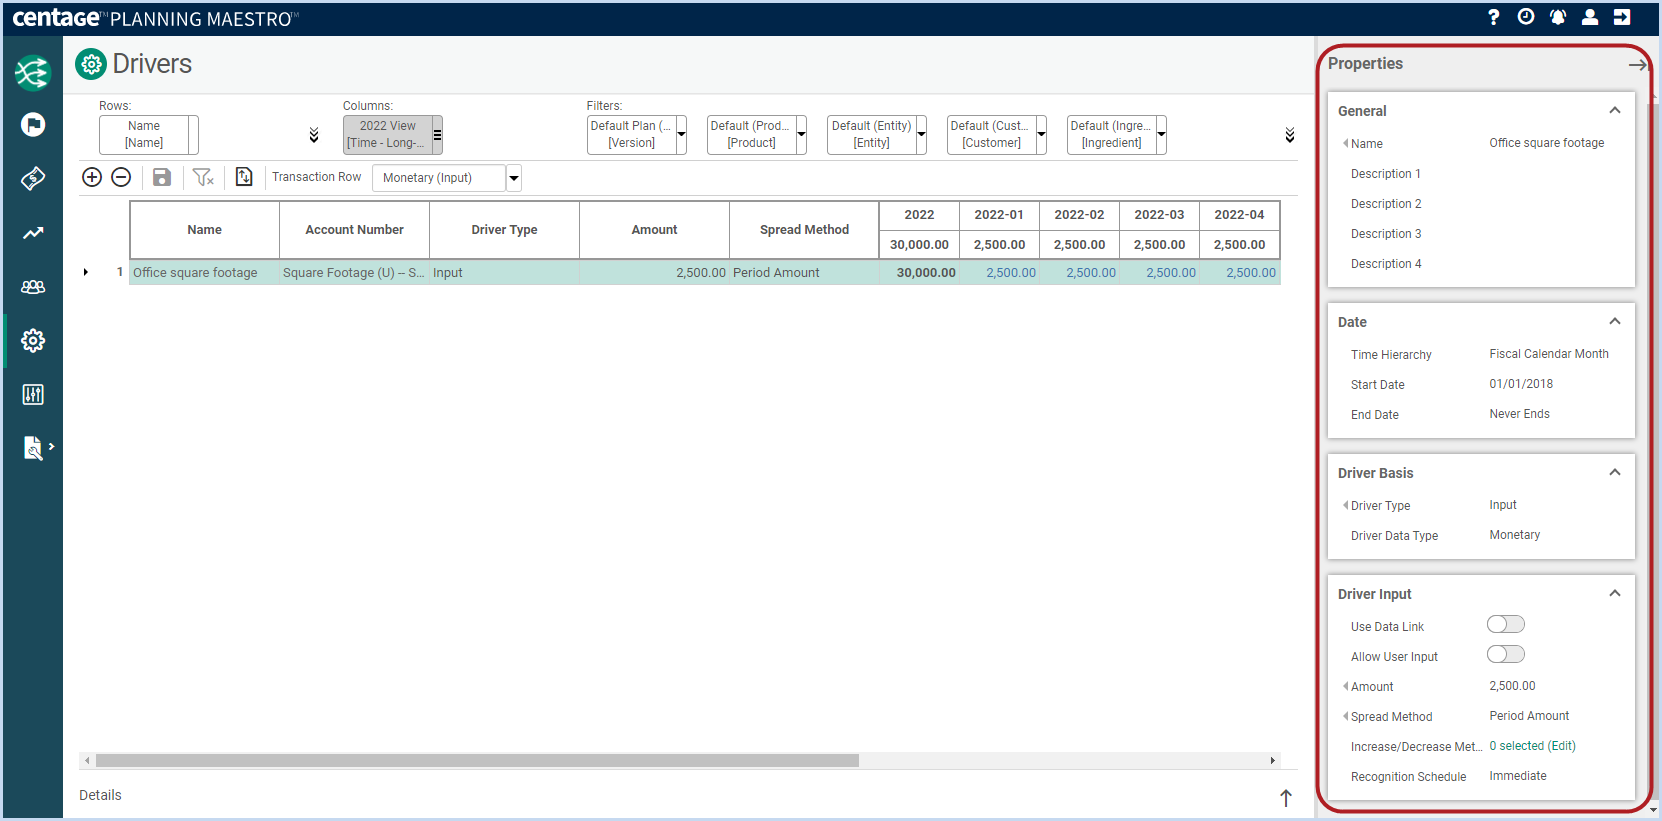Click the export document icon in toolbar
Screen dimensions: 1662x821
[x=244, y=177]
